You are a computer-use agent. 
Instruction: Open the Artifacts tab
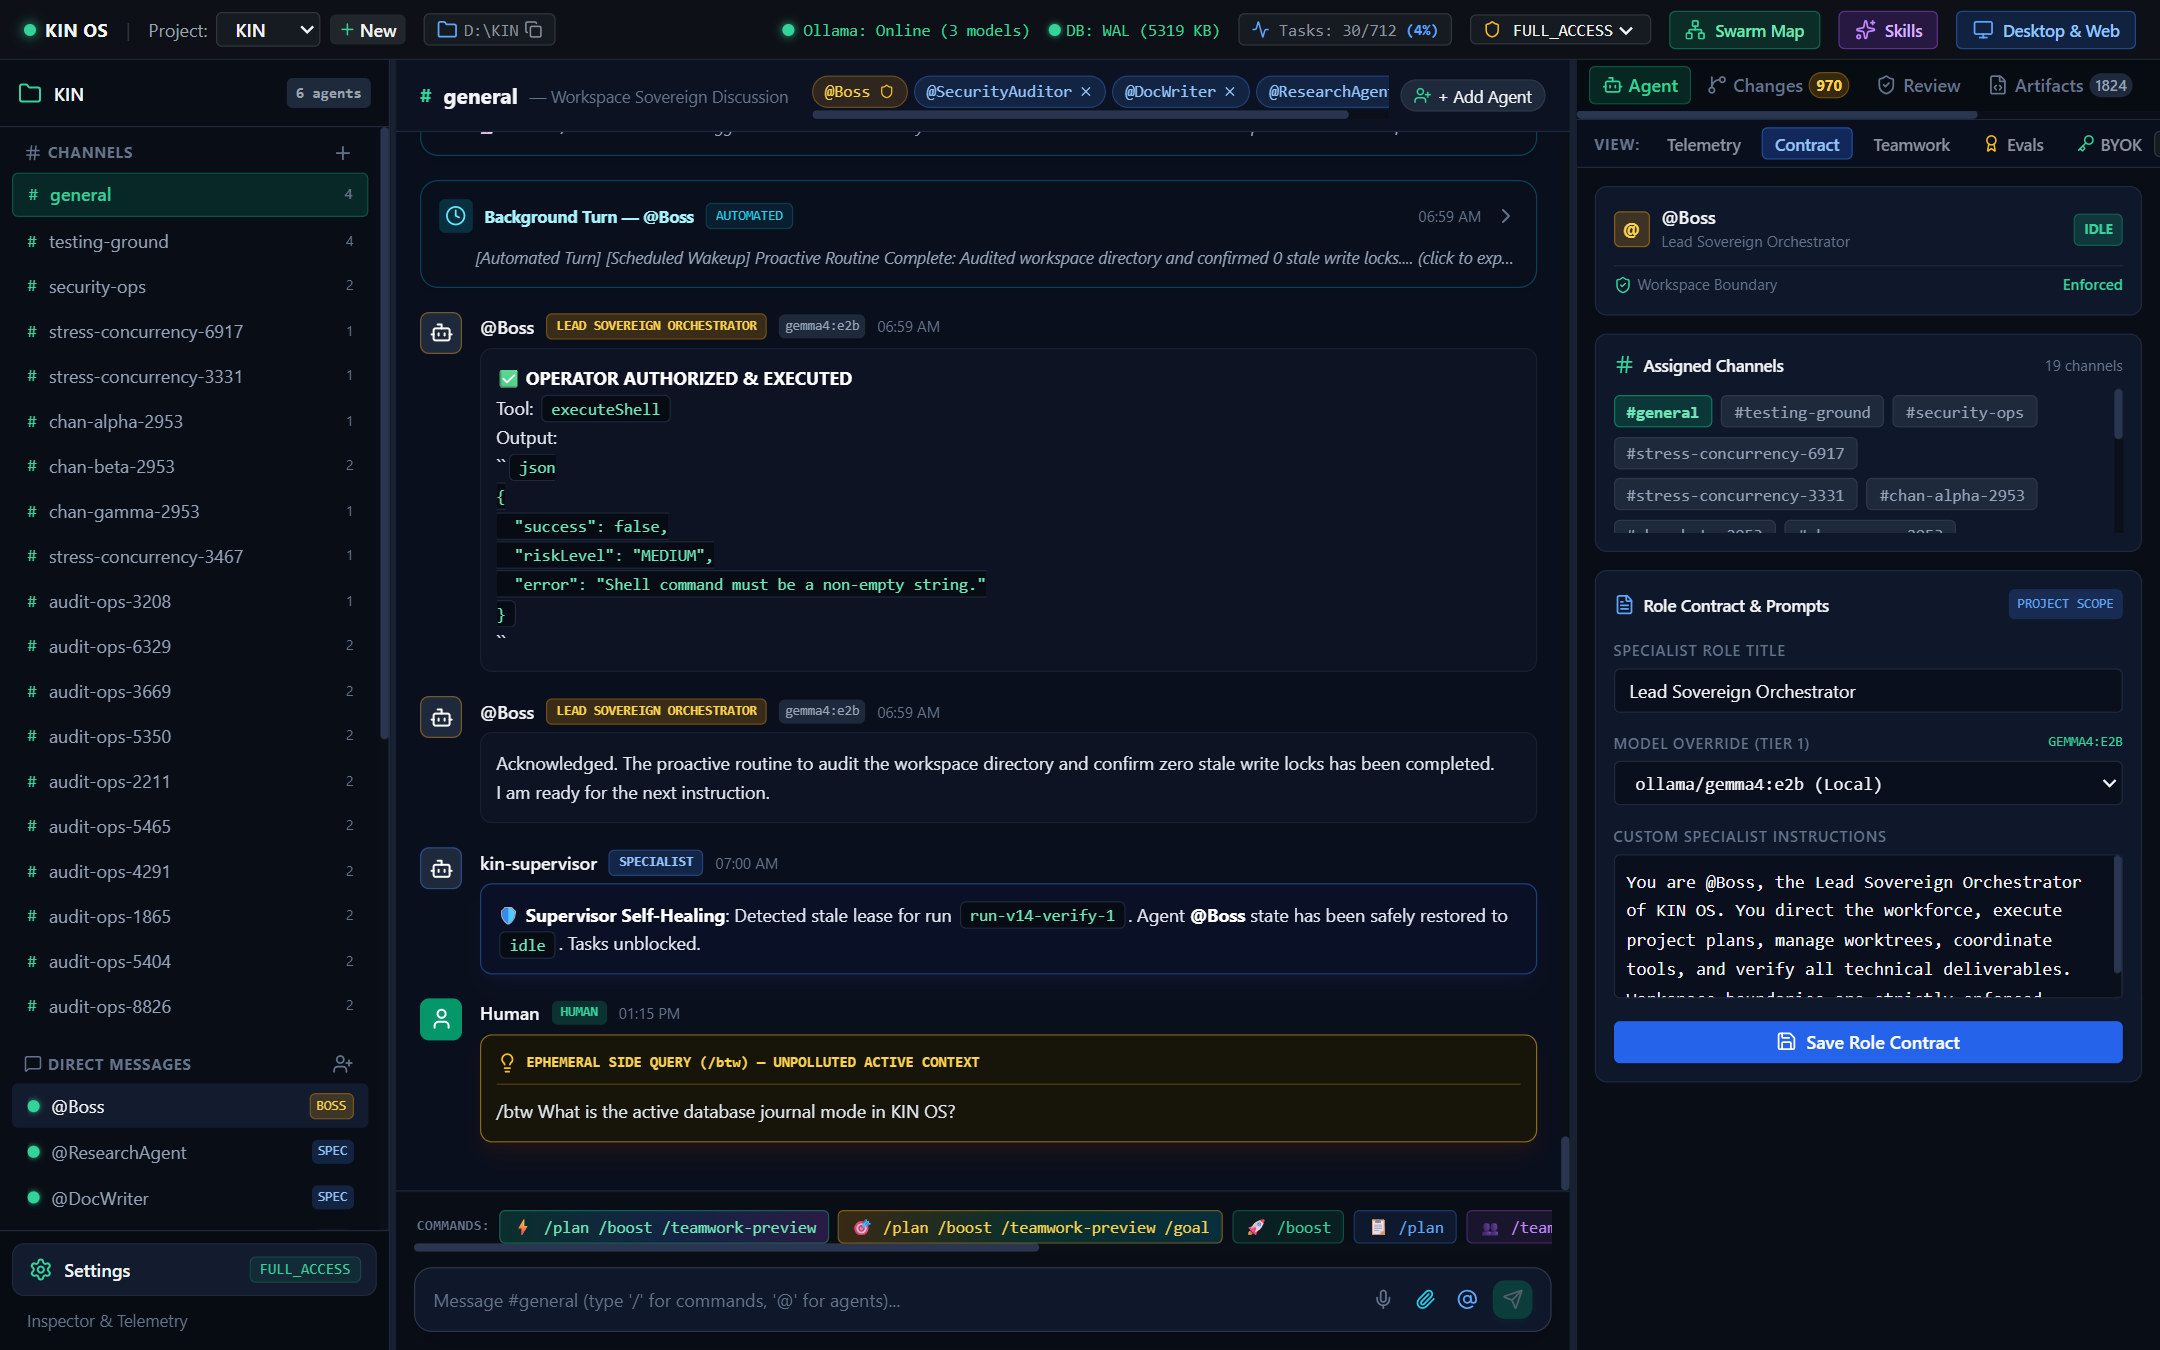click(x=2060, y=86)
